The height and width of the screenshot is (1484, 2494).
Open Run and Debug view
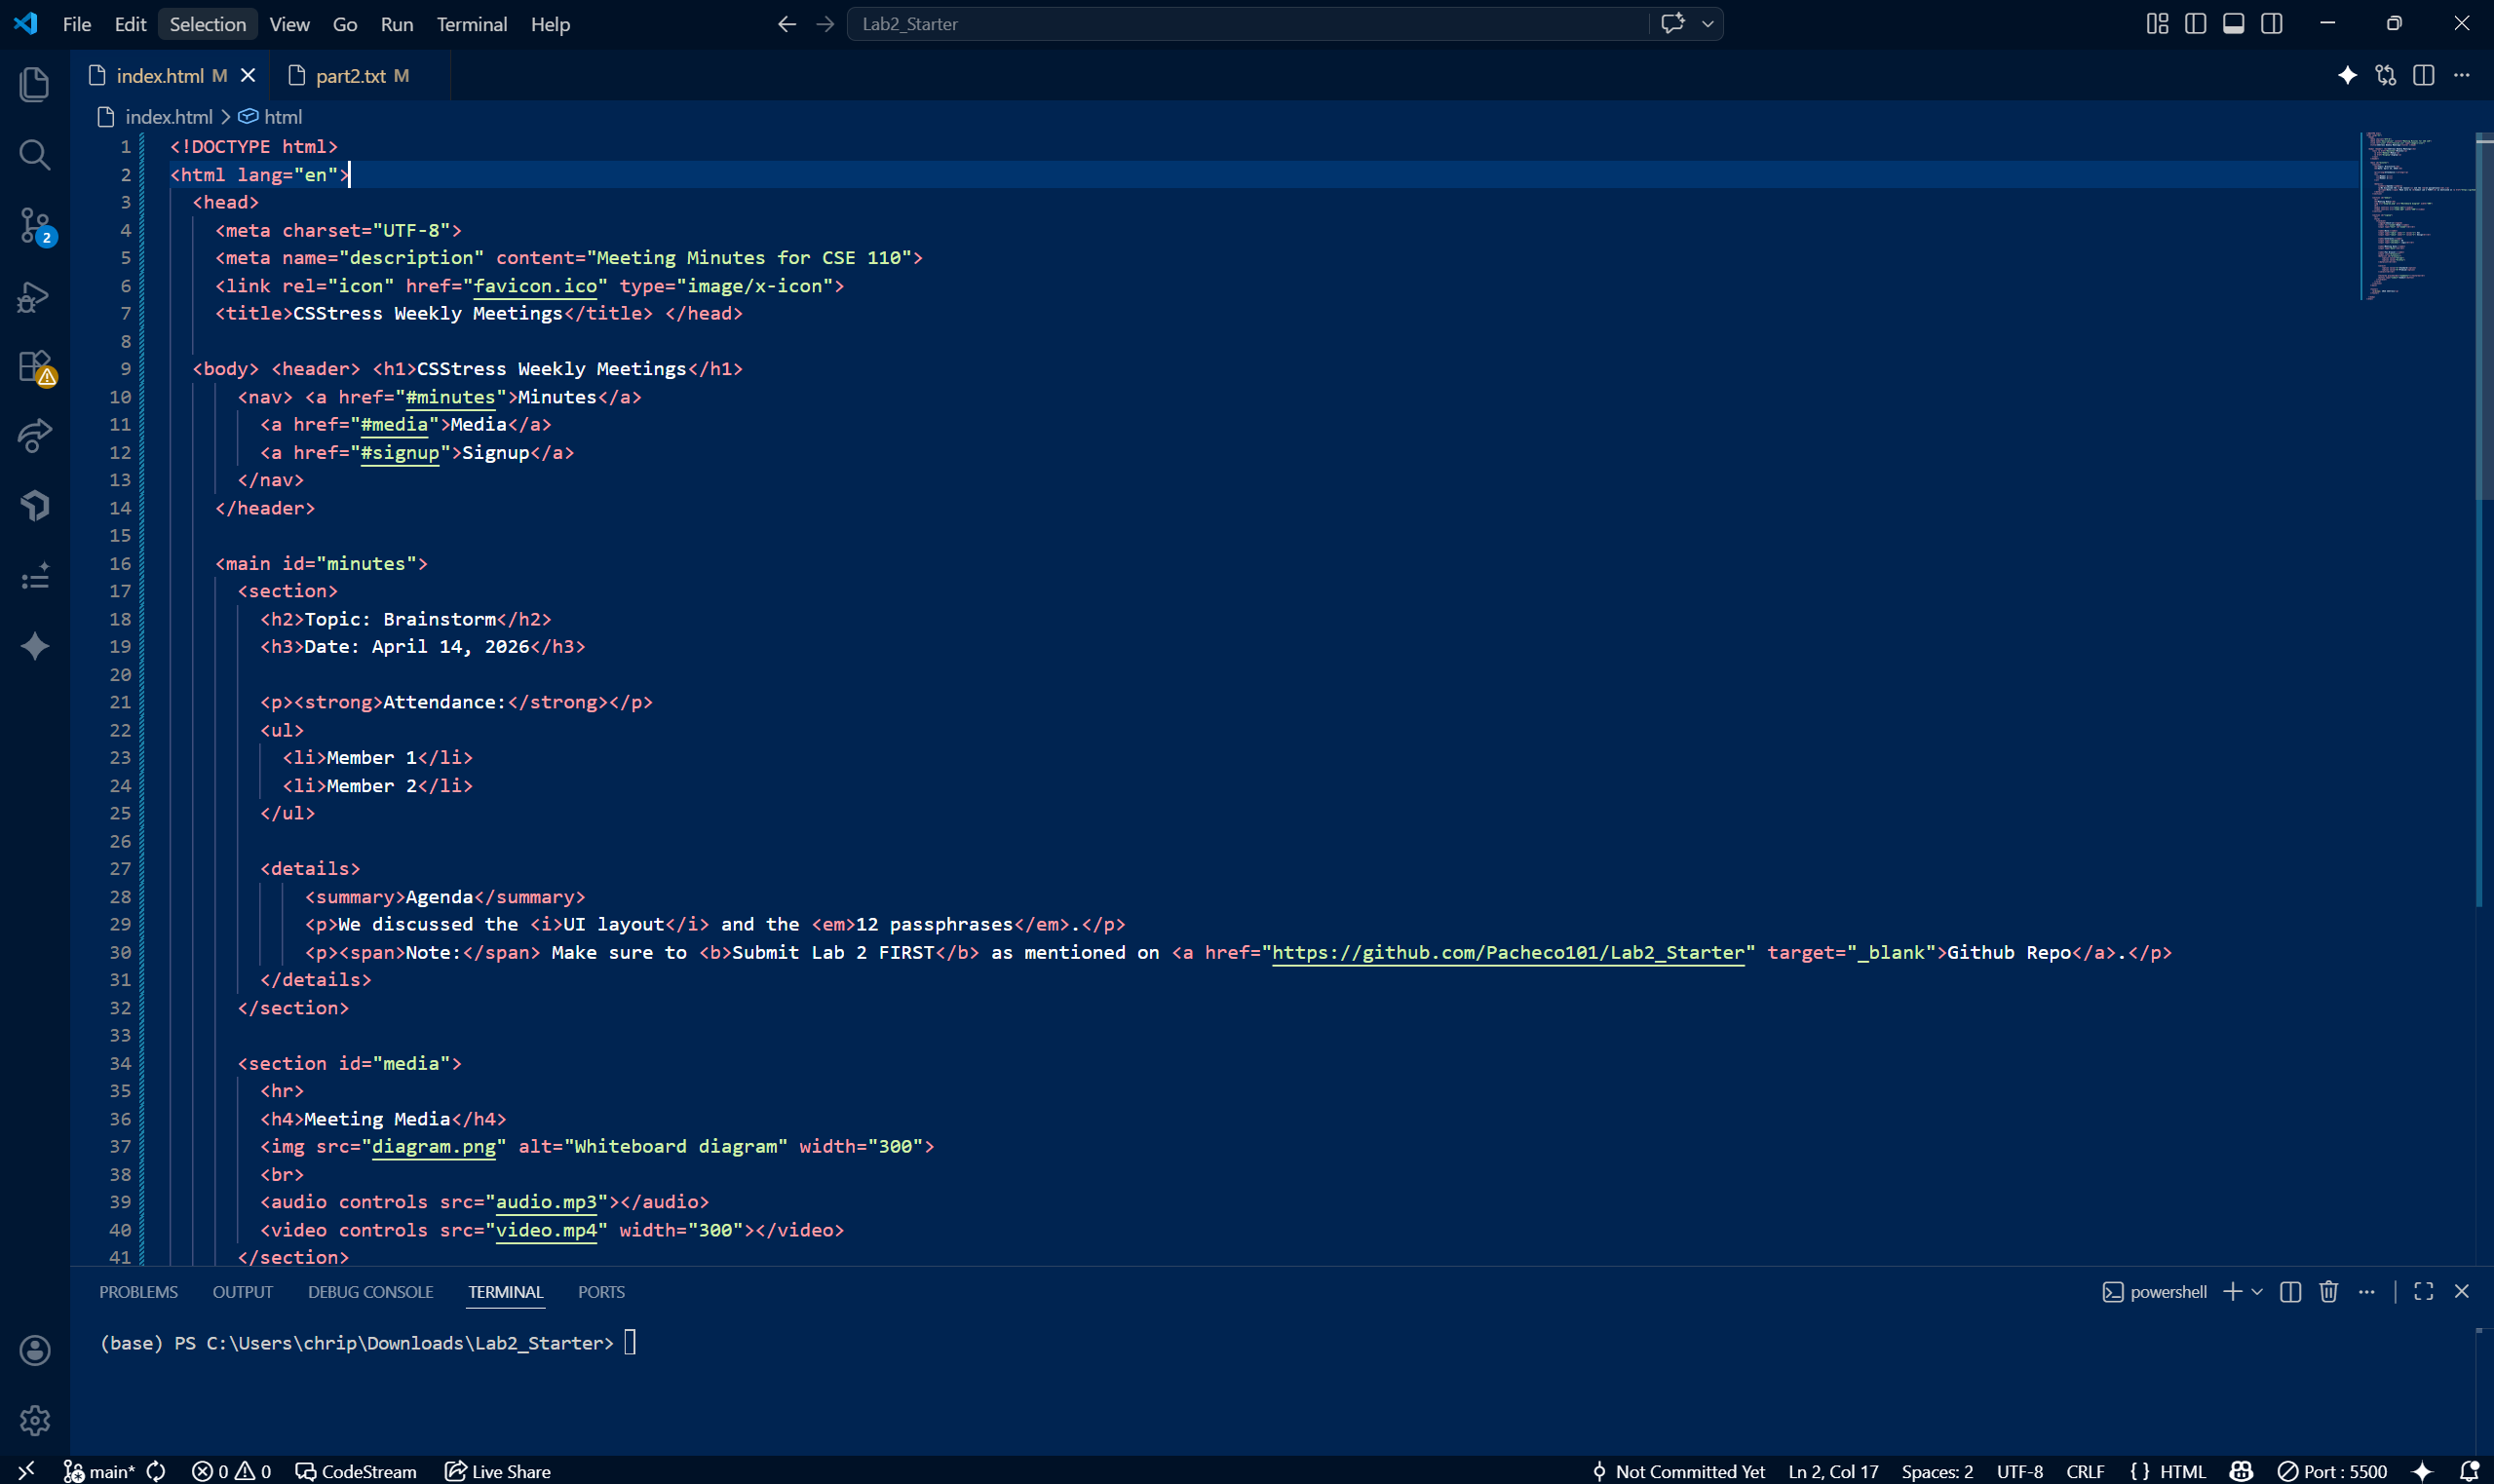(x=34, y=296)
